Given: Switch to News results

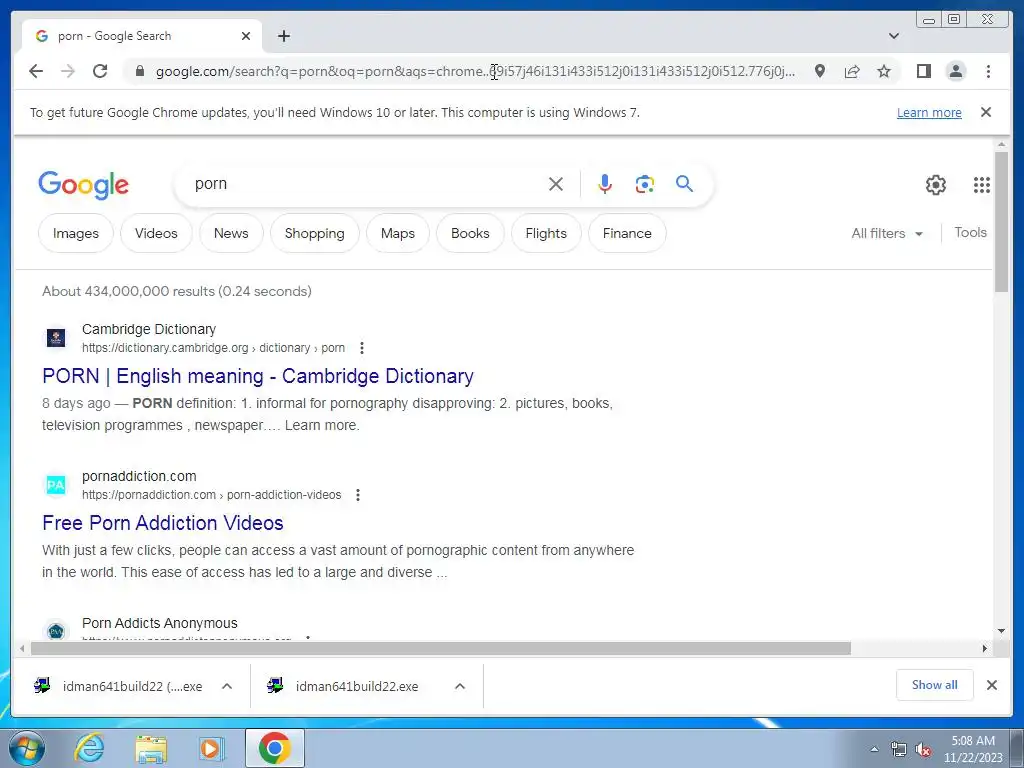Looking at the screenshot, I should click(x=231, y=233).
